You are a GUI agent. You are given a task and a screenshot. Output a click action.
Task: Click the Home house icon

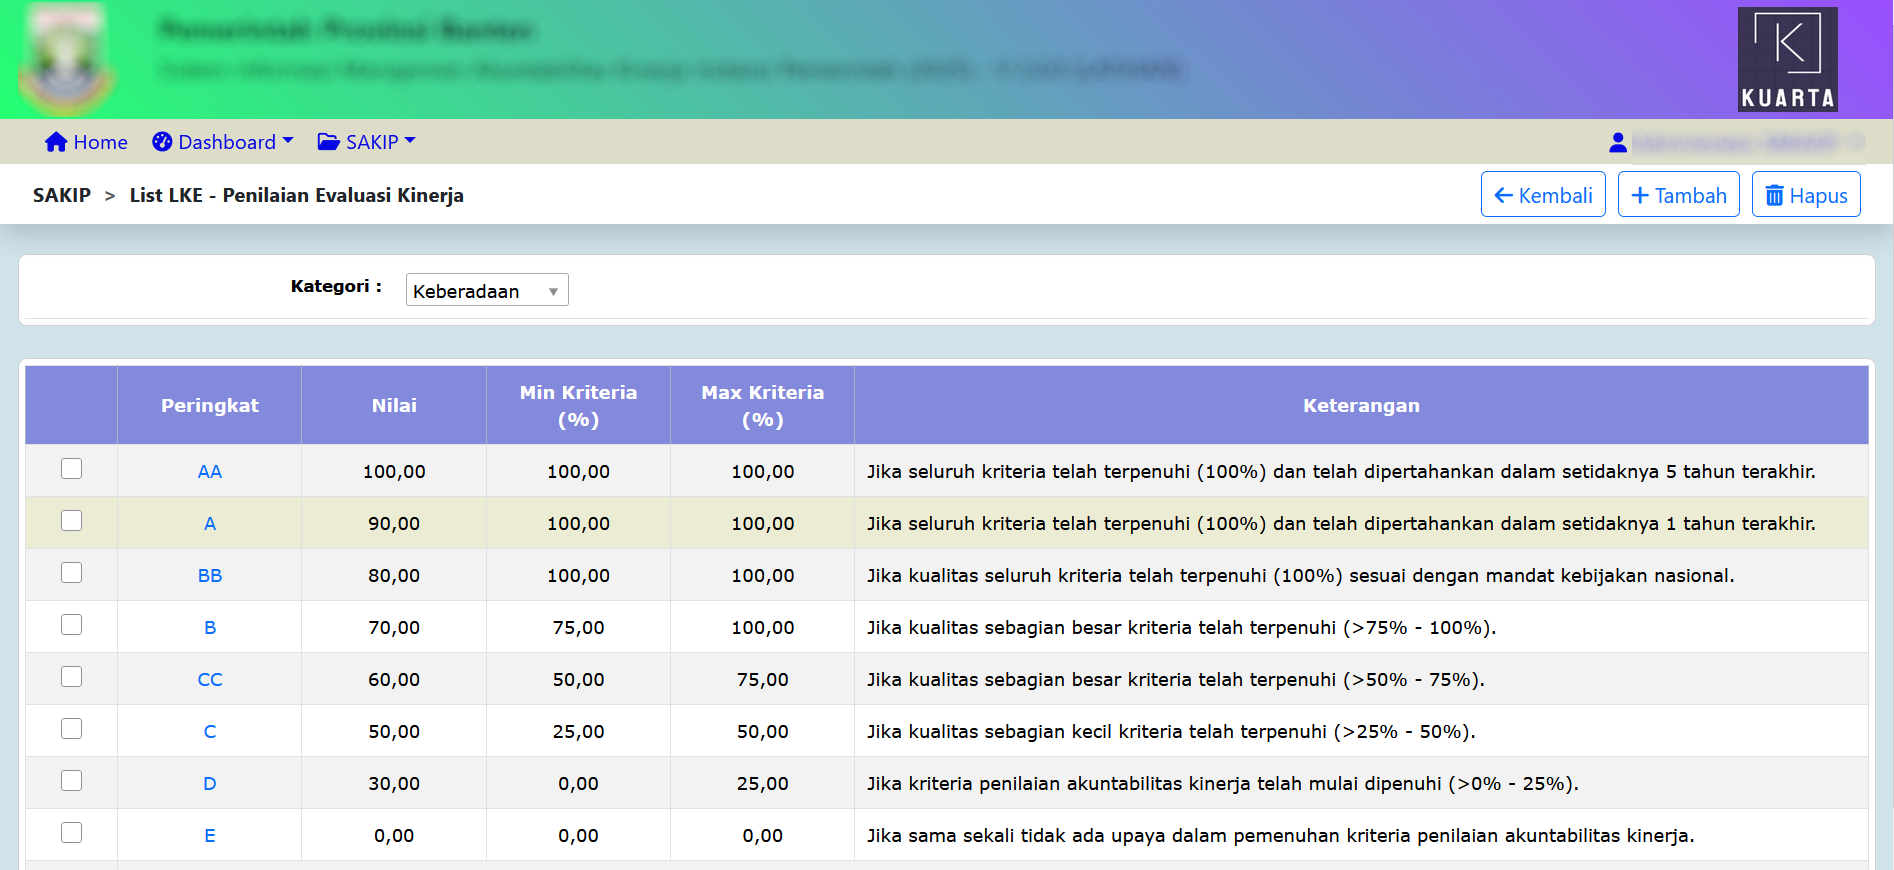(x=56, y=142)
